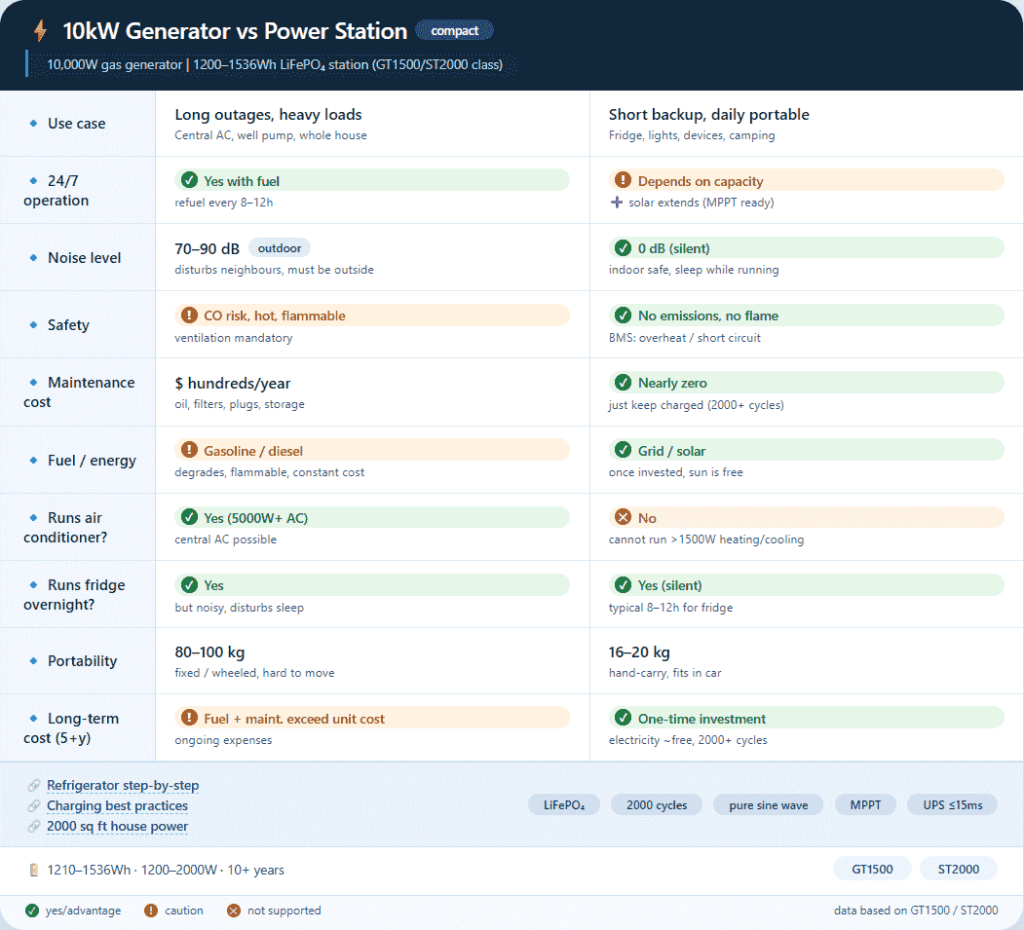1024x930 pixels.
Task: Select the compact badge in the header
Action: point(454,31)
